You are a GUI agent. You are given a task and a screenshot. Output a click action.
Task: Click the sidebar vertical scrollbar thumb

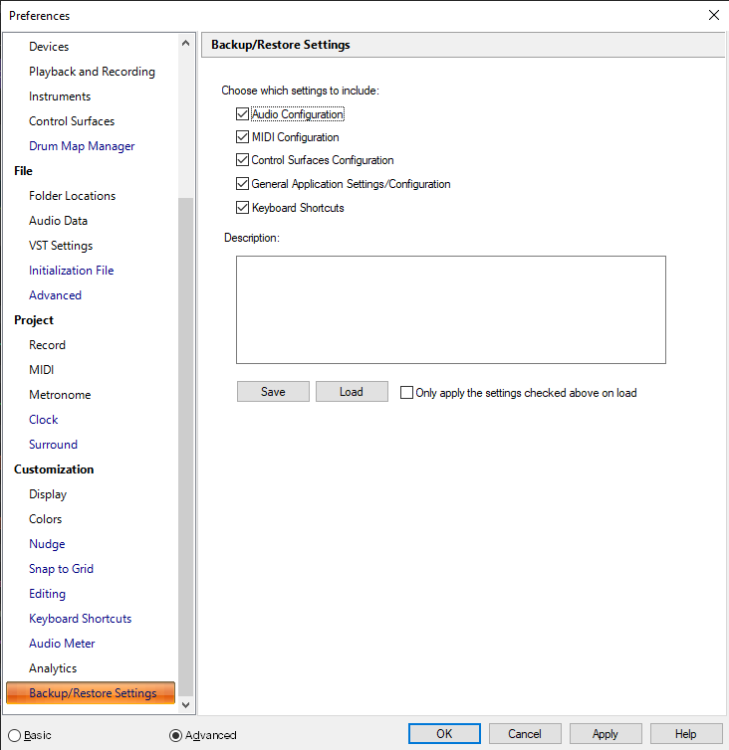[x=186, y=446]
